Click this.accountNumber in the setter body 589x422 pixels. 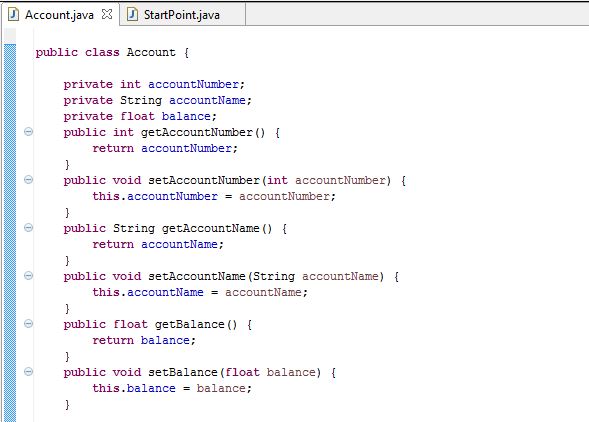tap(155, 197)
